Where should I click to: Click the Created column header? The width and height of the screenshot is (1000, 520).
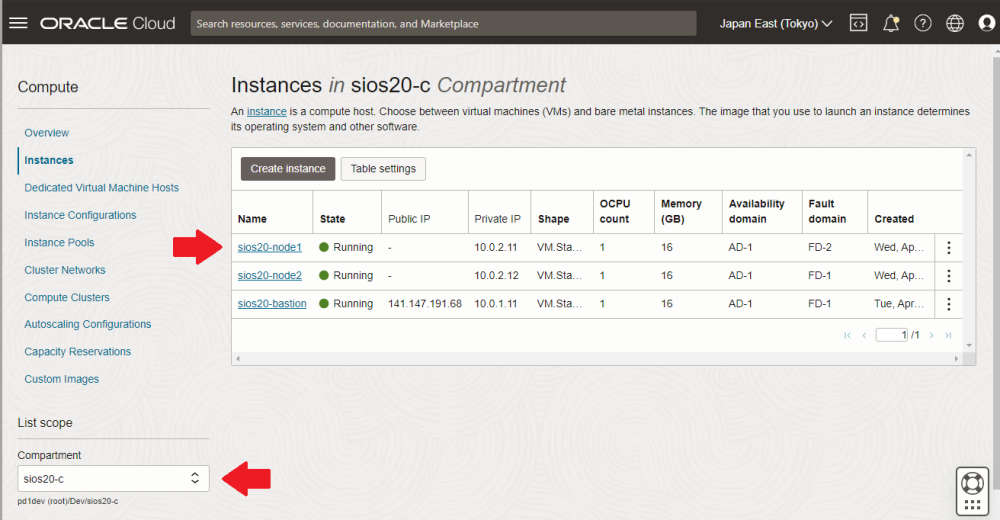tap(894, 219)
